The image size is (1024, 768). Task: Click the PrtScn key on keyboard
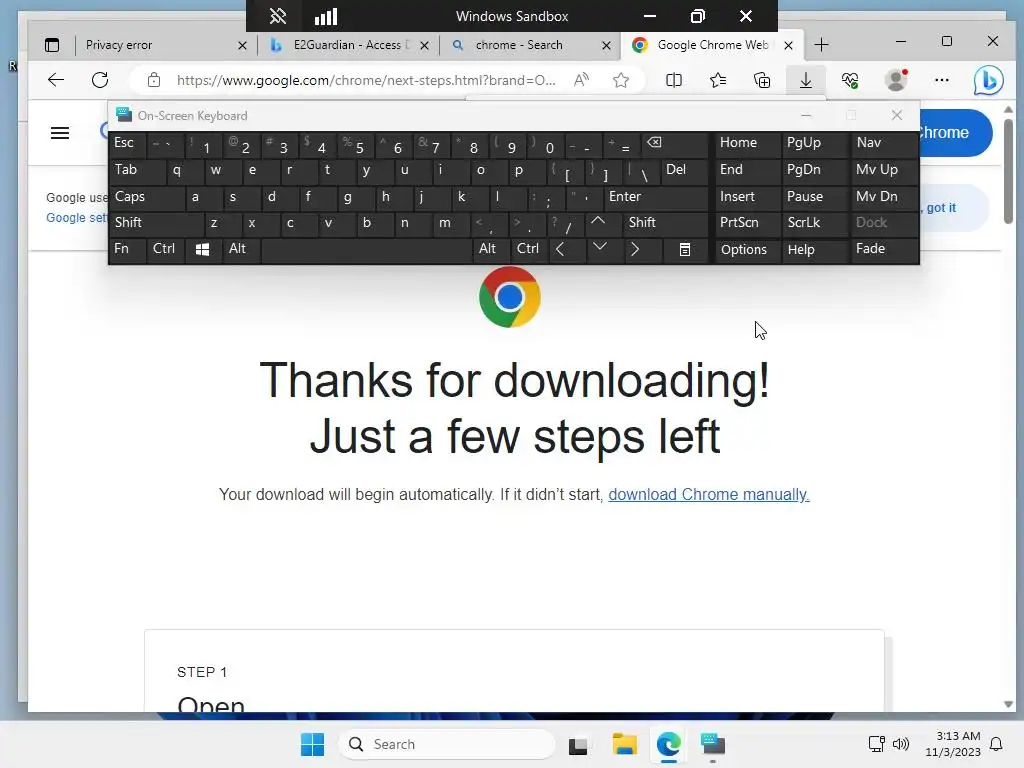click(747, 223)
